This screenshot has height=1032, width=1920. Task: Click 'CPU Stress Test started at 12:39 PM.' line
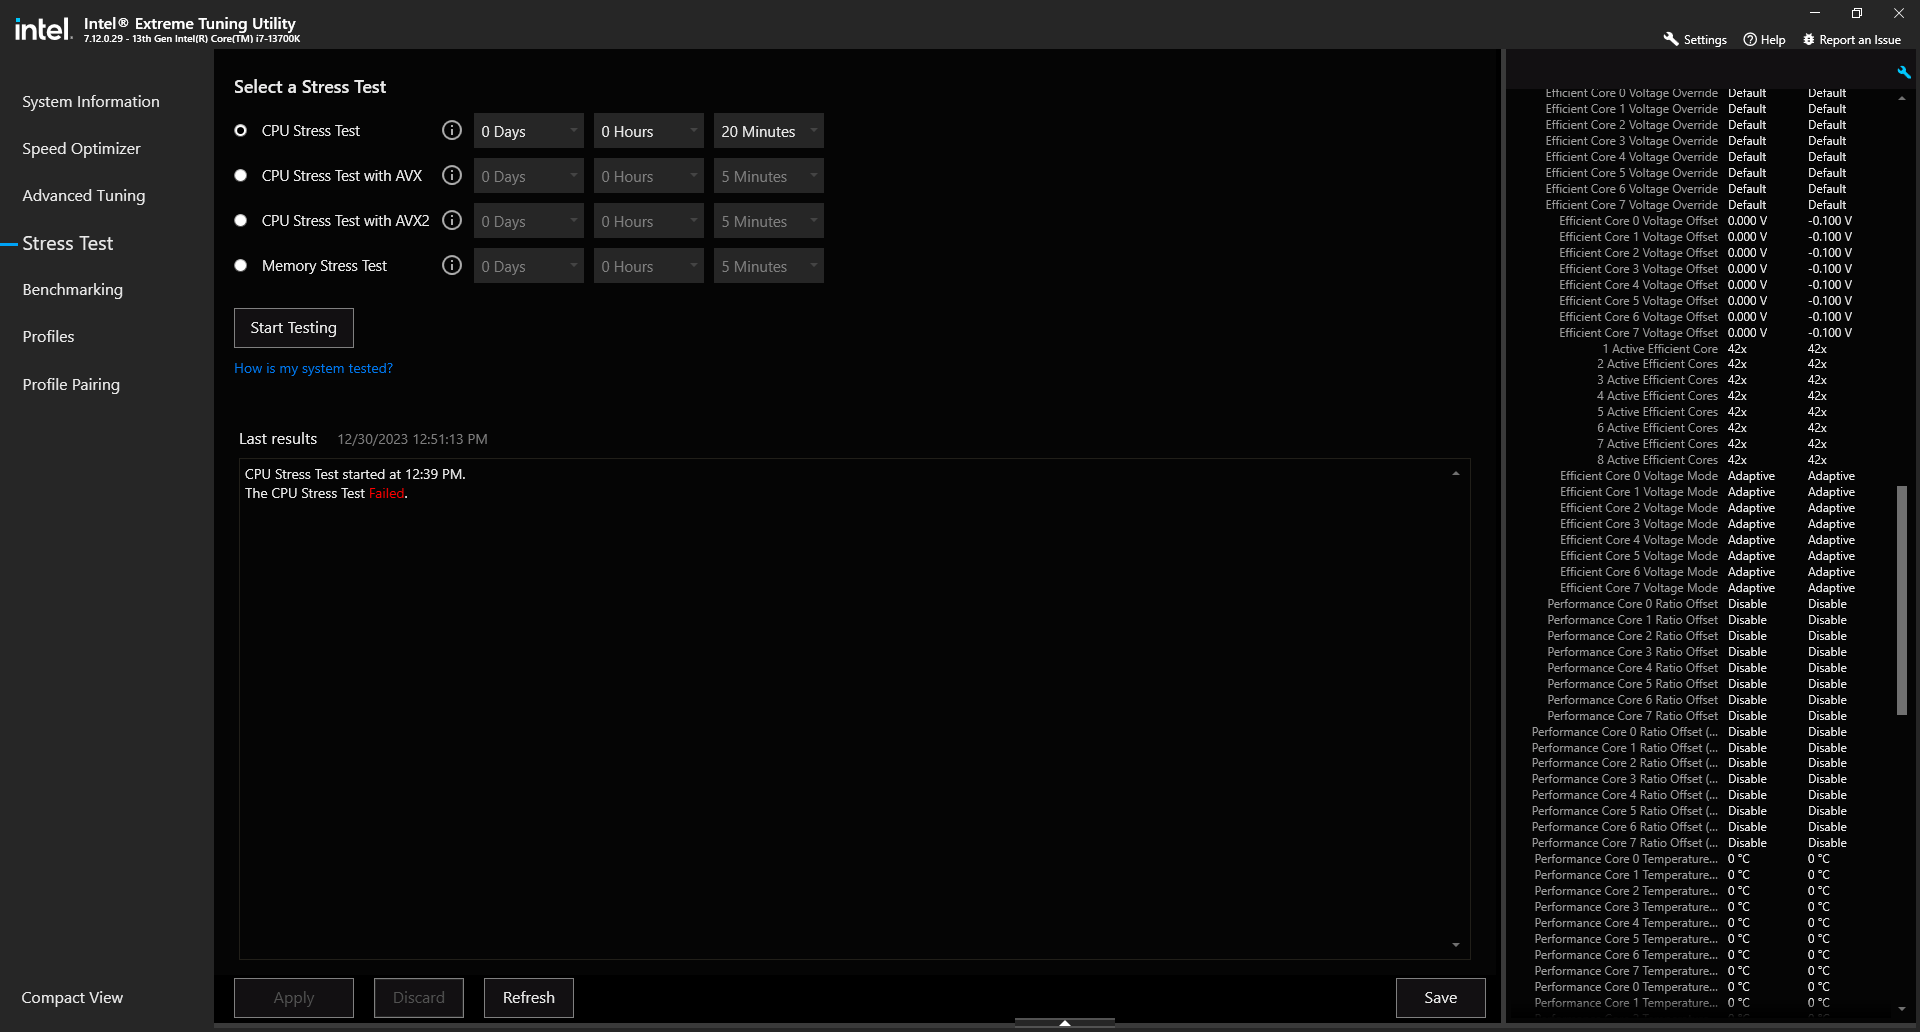pyautogui.click(x=355, y=475)
